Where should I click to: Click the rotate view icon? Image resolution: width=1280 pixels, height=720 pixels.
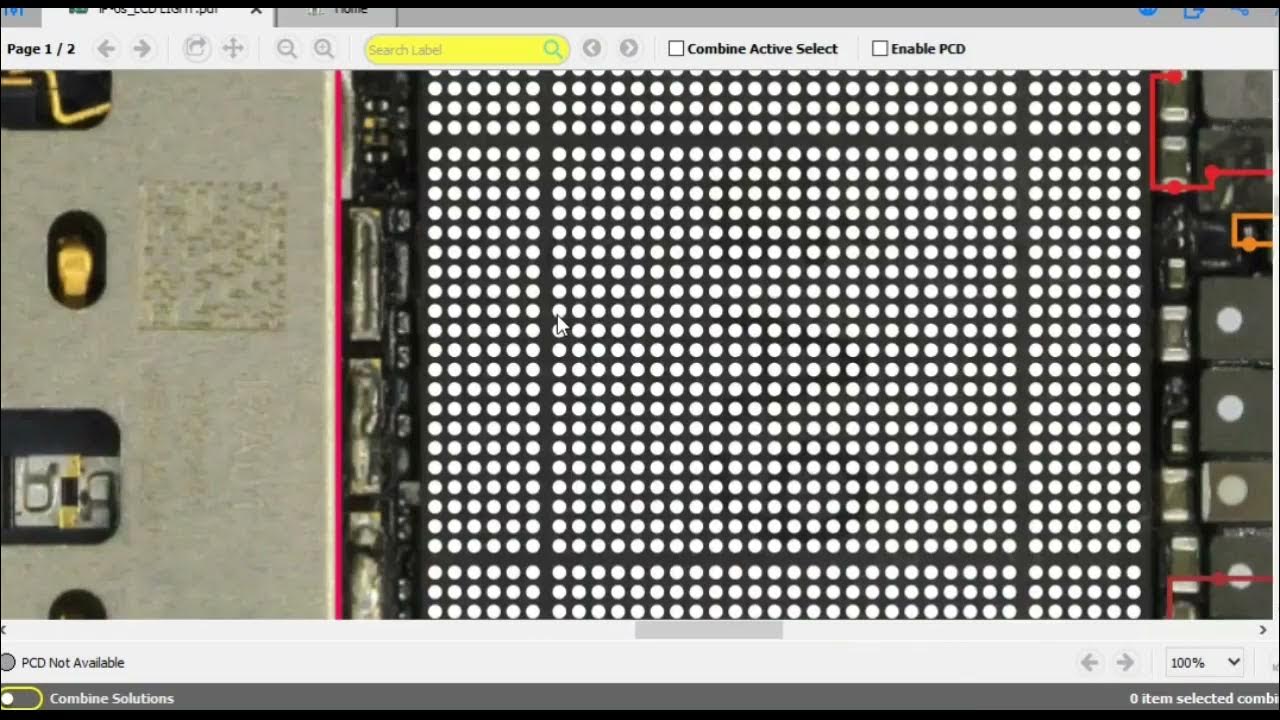click(196, 48)
